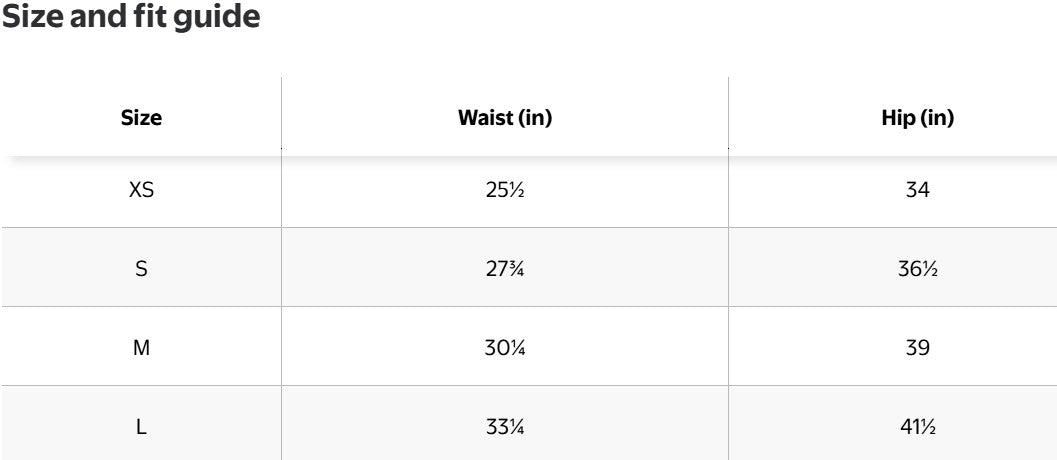
Task: Select the Hip (in) column header
Action: pyautogui.click(x=917, y=118)
